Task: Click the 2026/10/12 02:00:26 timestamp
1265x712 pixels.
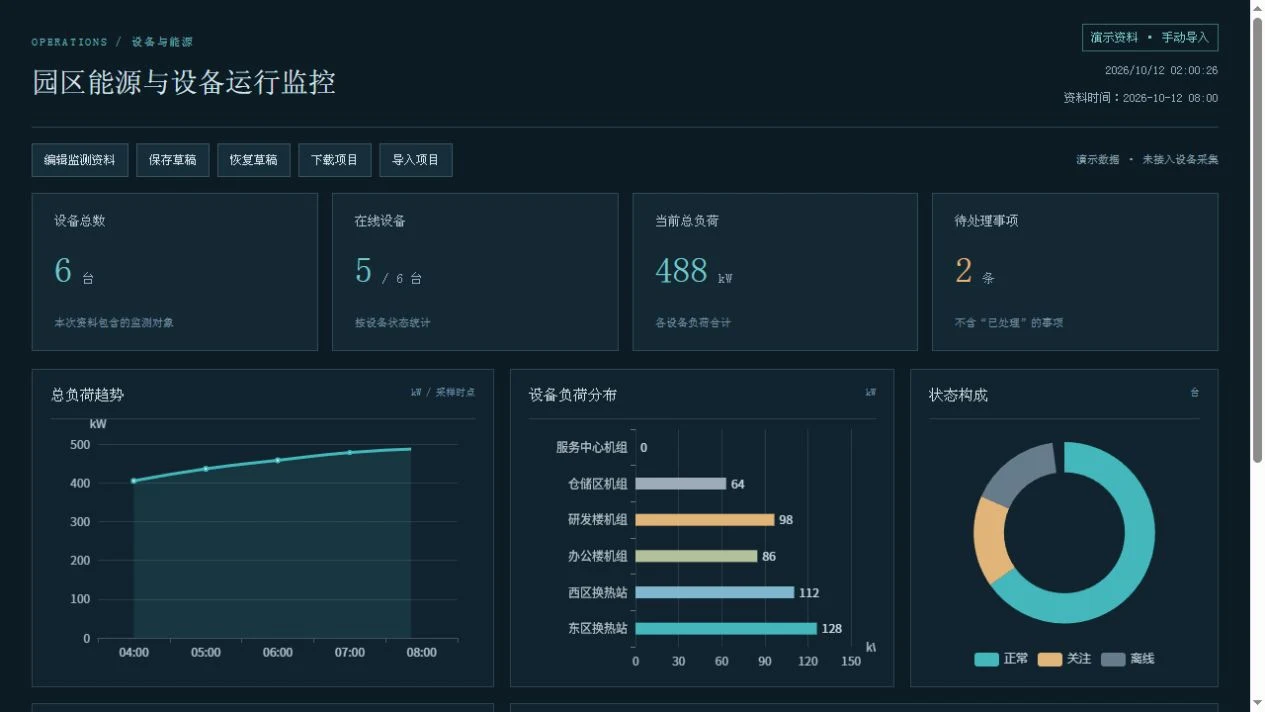Action: point(1161,71)
